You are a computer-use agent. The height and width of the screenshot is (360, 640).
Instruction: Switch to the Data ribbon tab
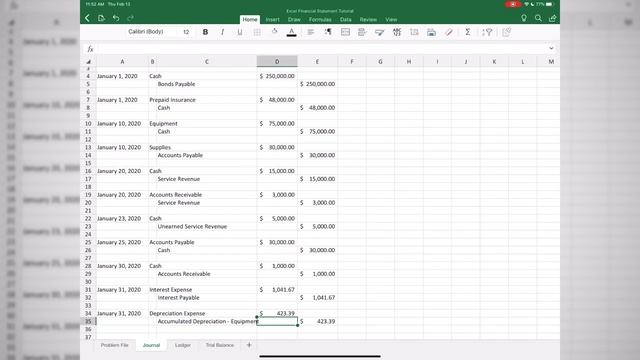point(345,19)
